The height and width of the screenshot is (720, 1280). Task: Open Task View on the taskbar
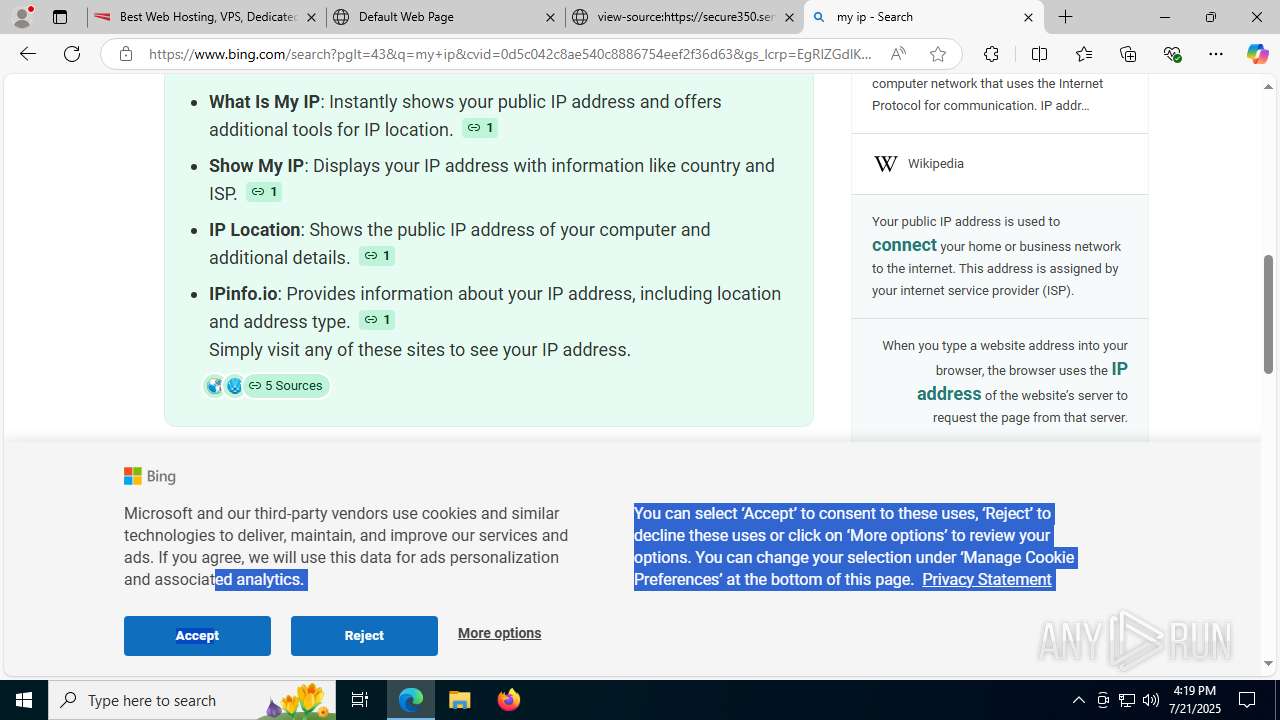360,700
